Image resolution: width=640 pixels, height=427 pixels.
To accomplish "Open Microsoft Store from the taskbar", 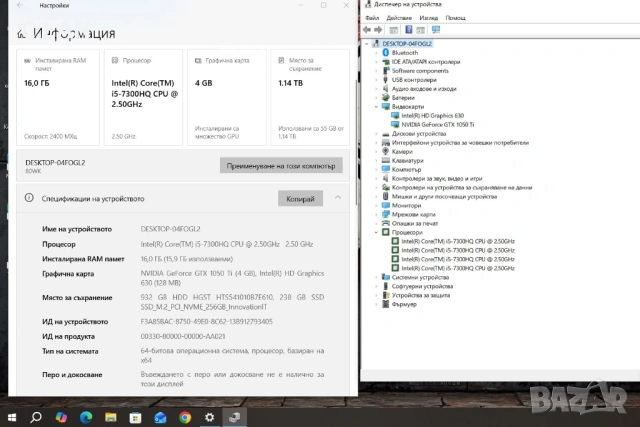I will (135, 417).
